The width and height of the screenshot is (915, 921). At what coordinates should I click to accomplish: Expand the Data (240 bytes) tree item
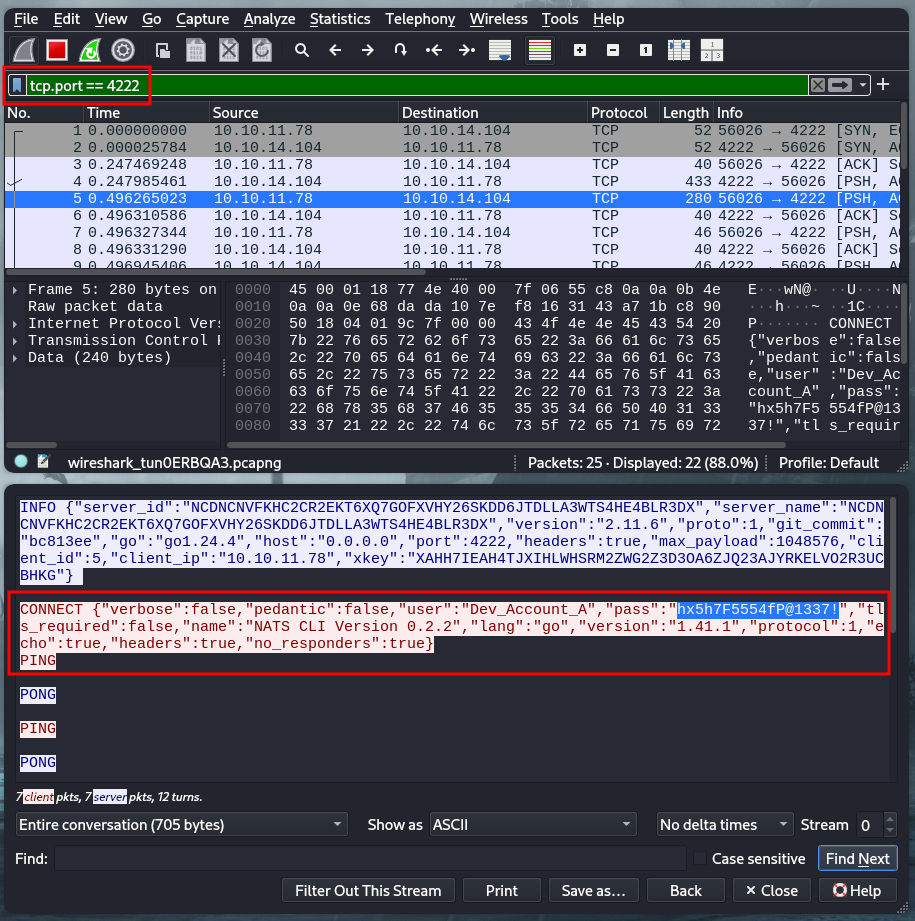click(x=14, y=357)
